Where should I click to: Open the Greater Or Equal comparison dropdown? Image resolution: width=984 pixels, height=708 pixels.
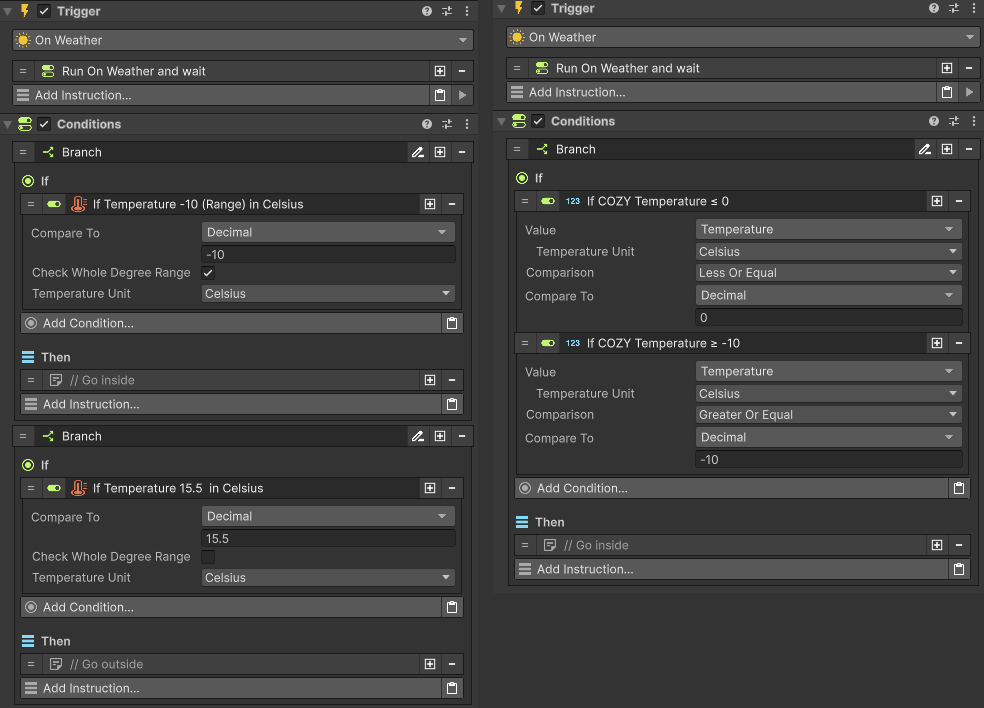828,415
